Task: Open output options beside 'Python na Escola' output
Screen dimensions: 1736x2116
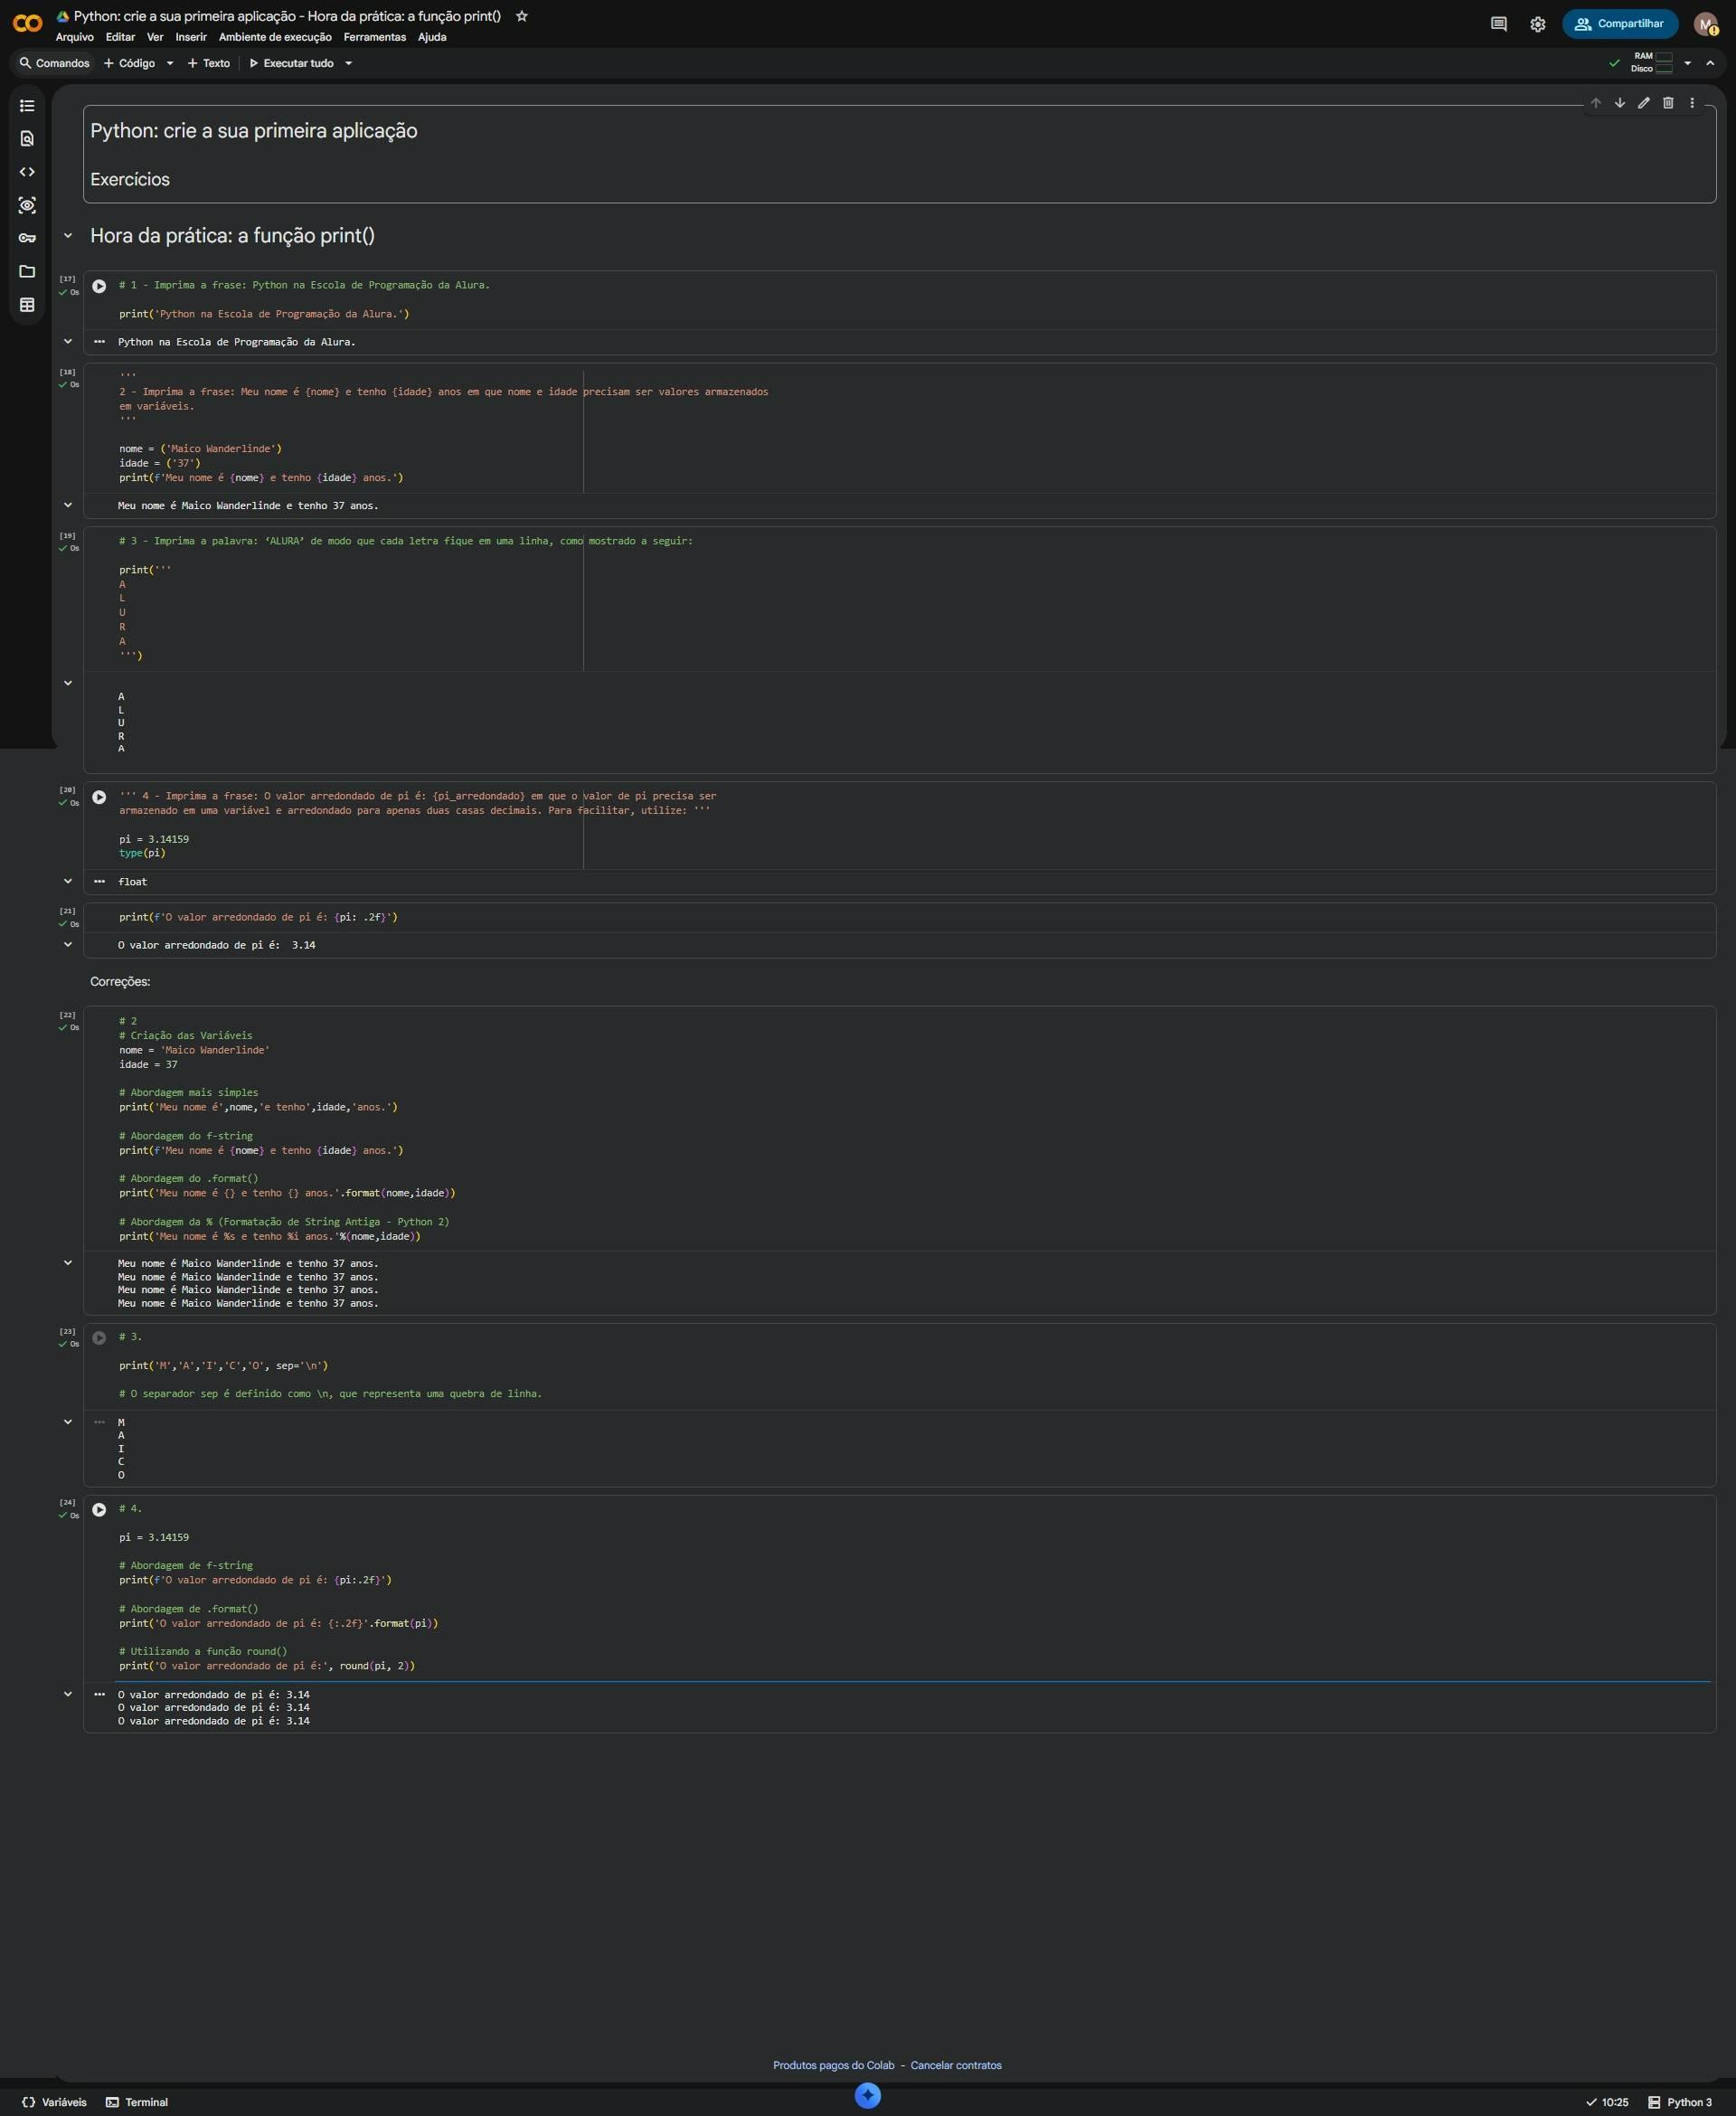Action: [99, 342]
